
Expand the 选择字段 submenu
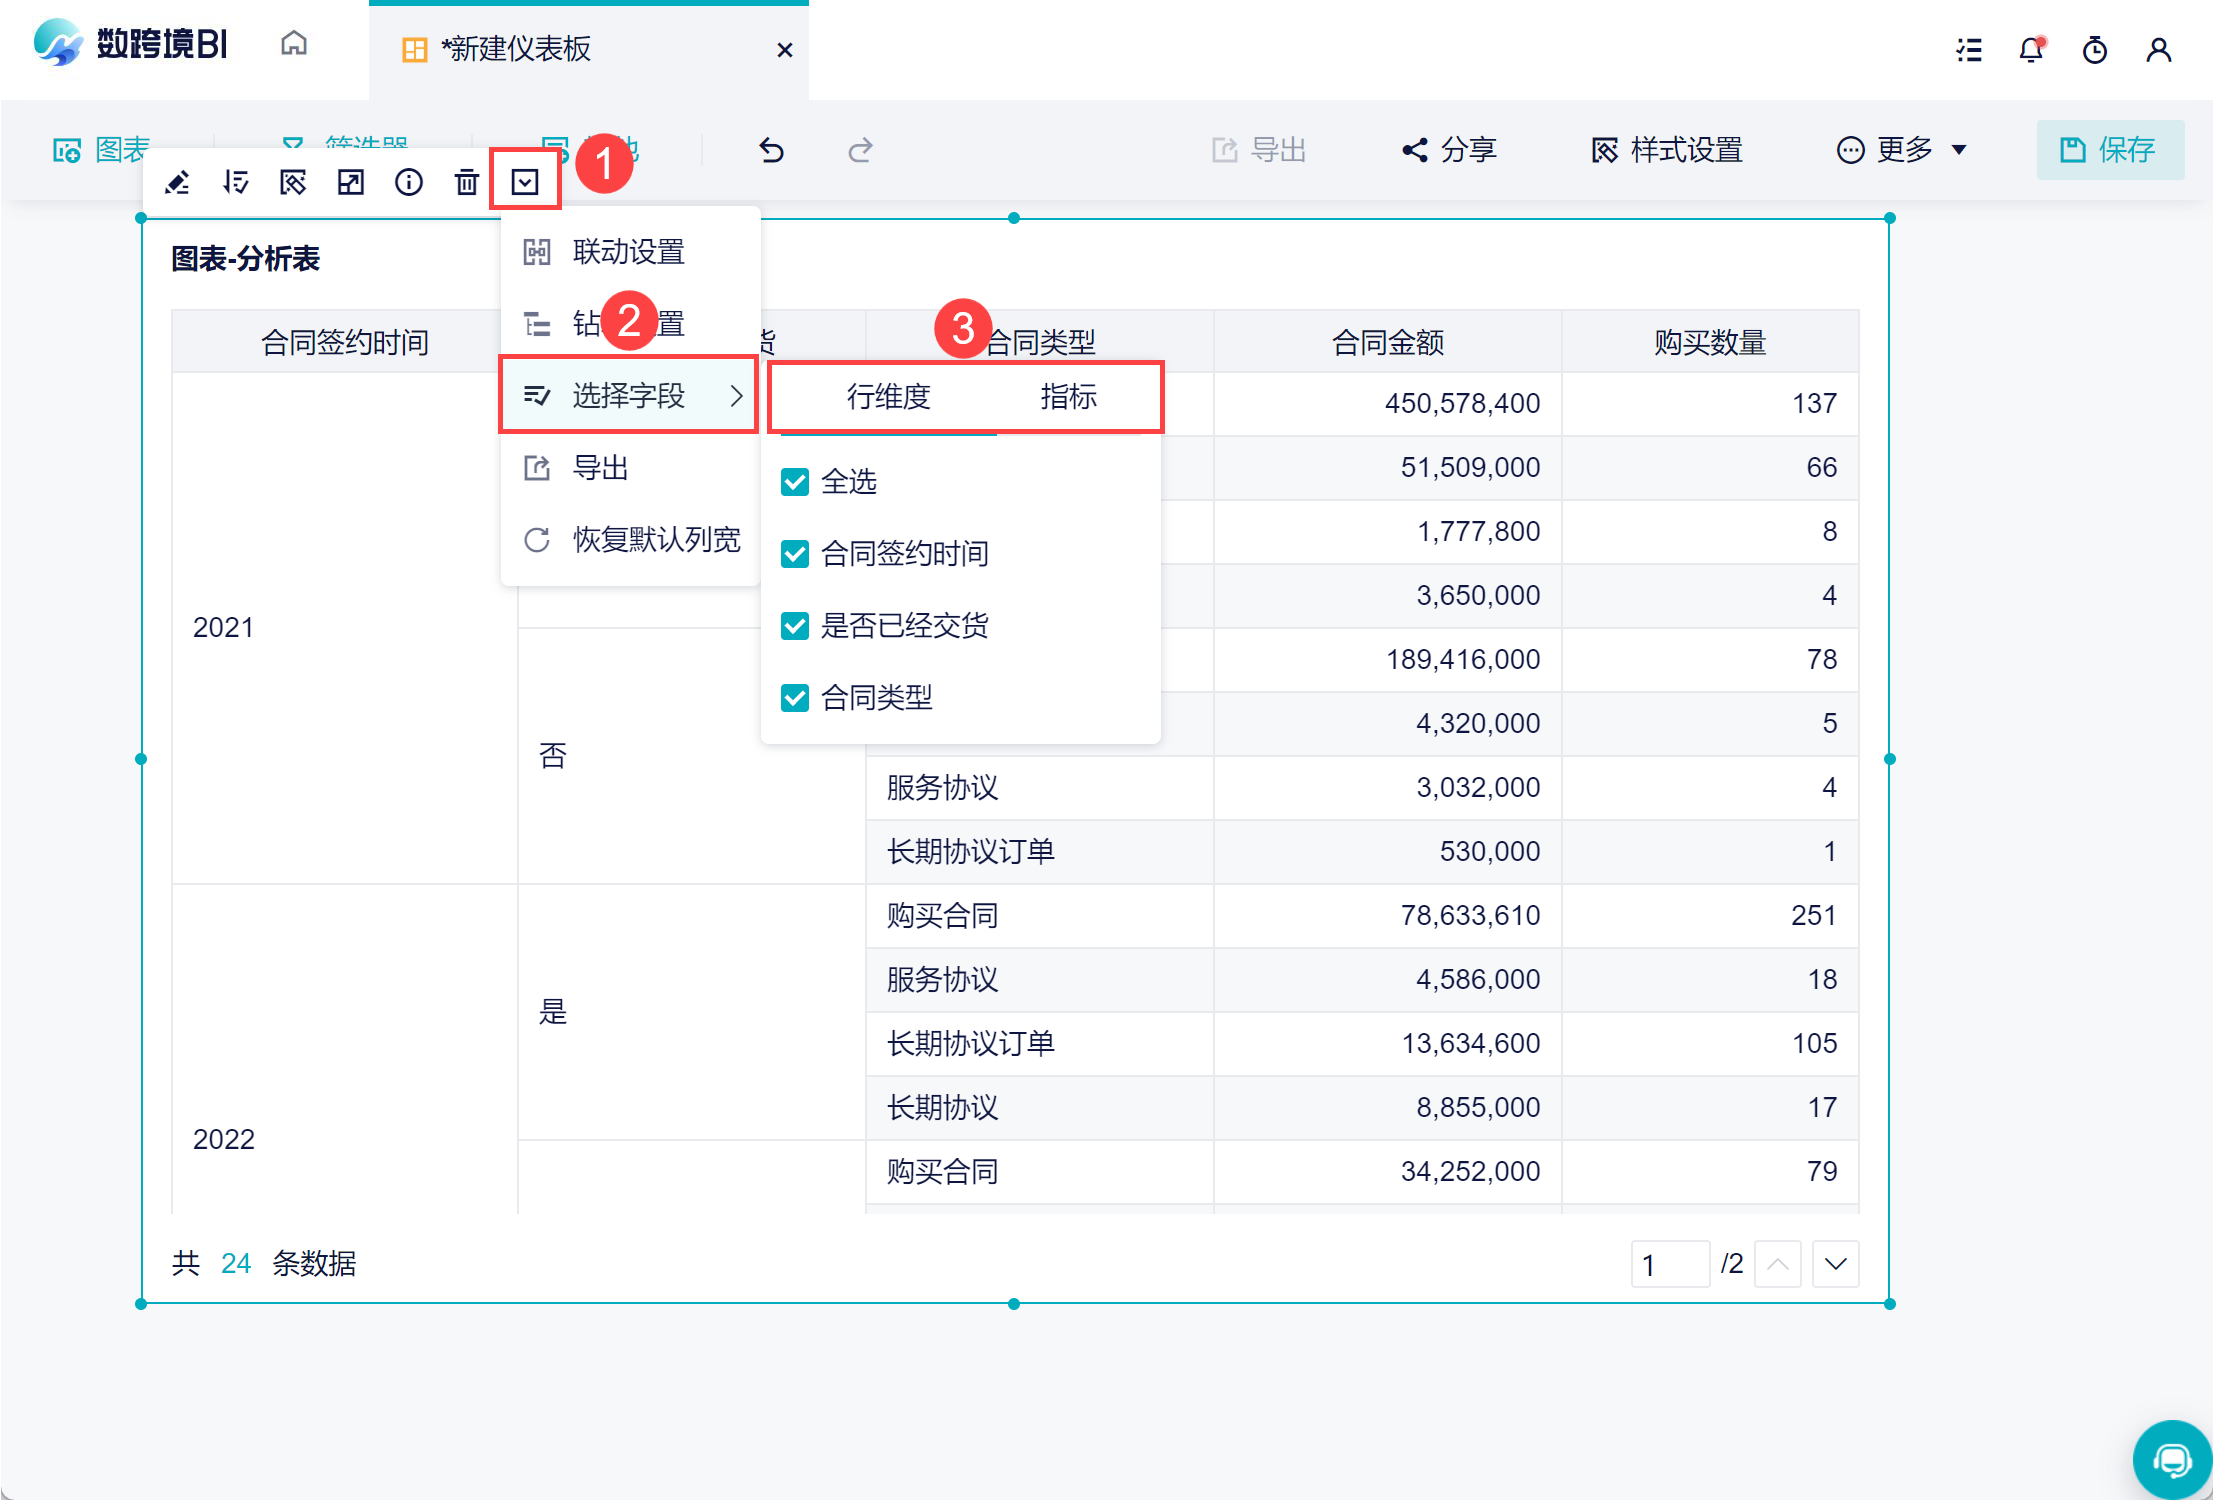pyautogui.click(x=629, y=396)
